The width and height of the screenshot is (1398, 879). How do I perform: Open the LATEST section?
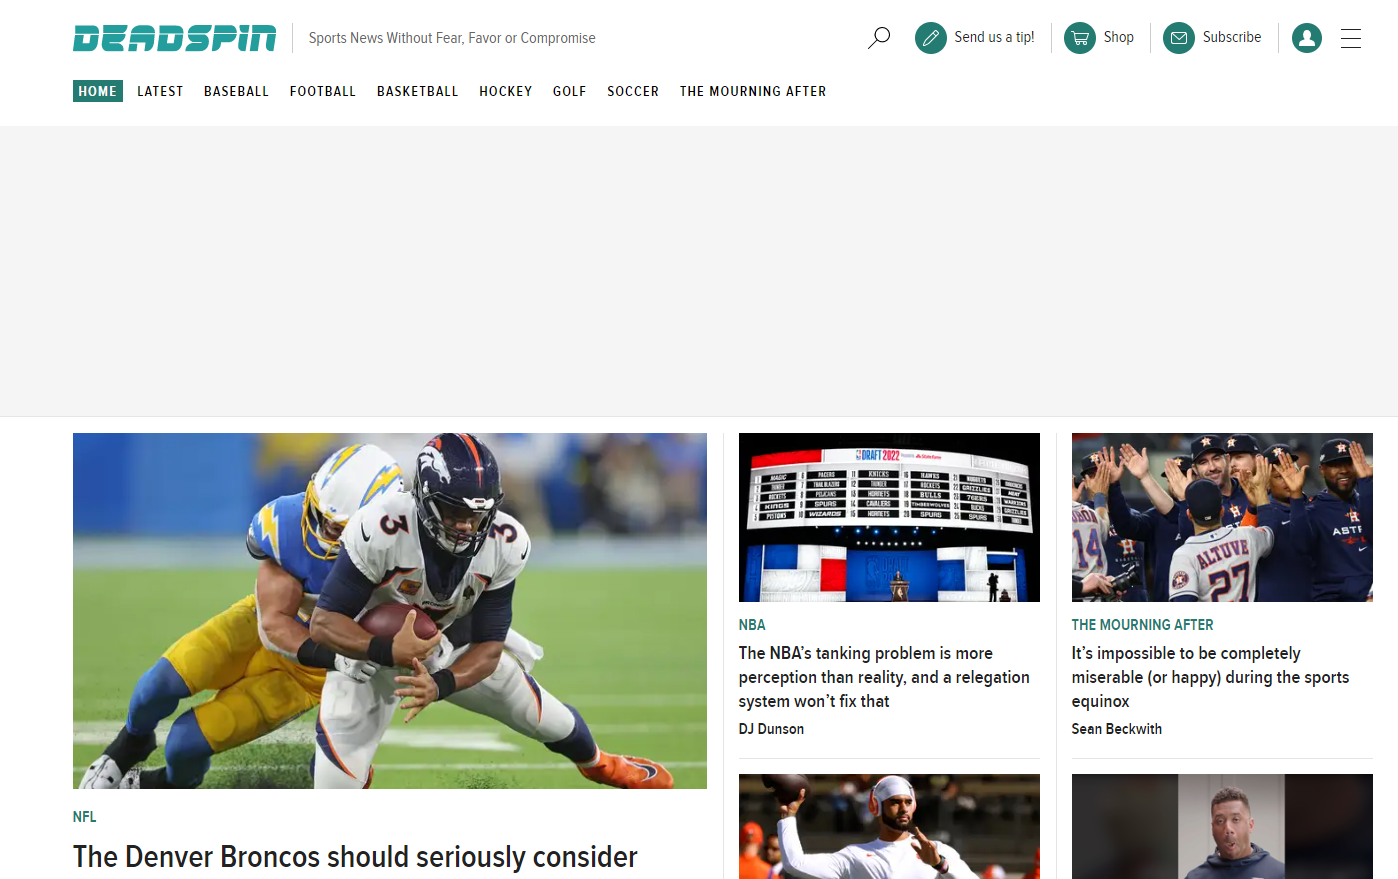coord(160,91)
